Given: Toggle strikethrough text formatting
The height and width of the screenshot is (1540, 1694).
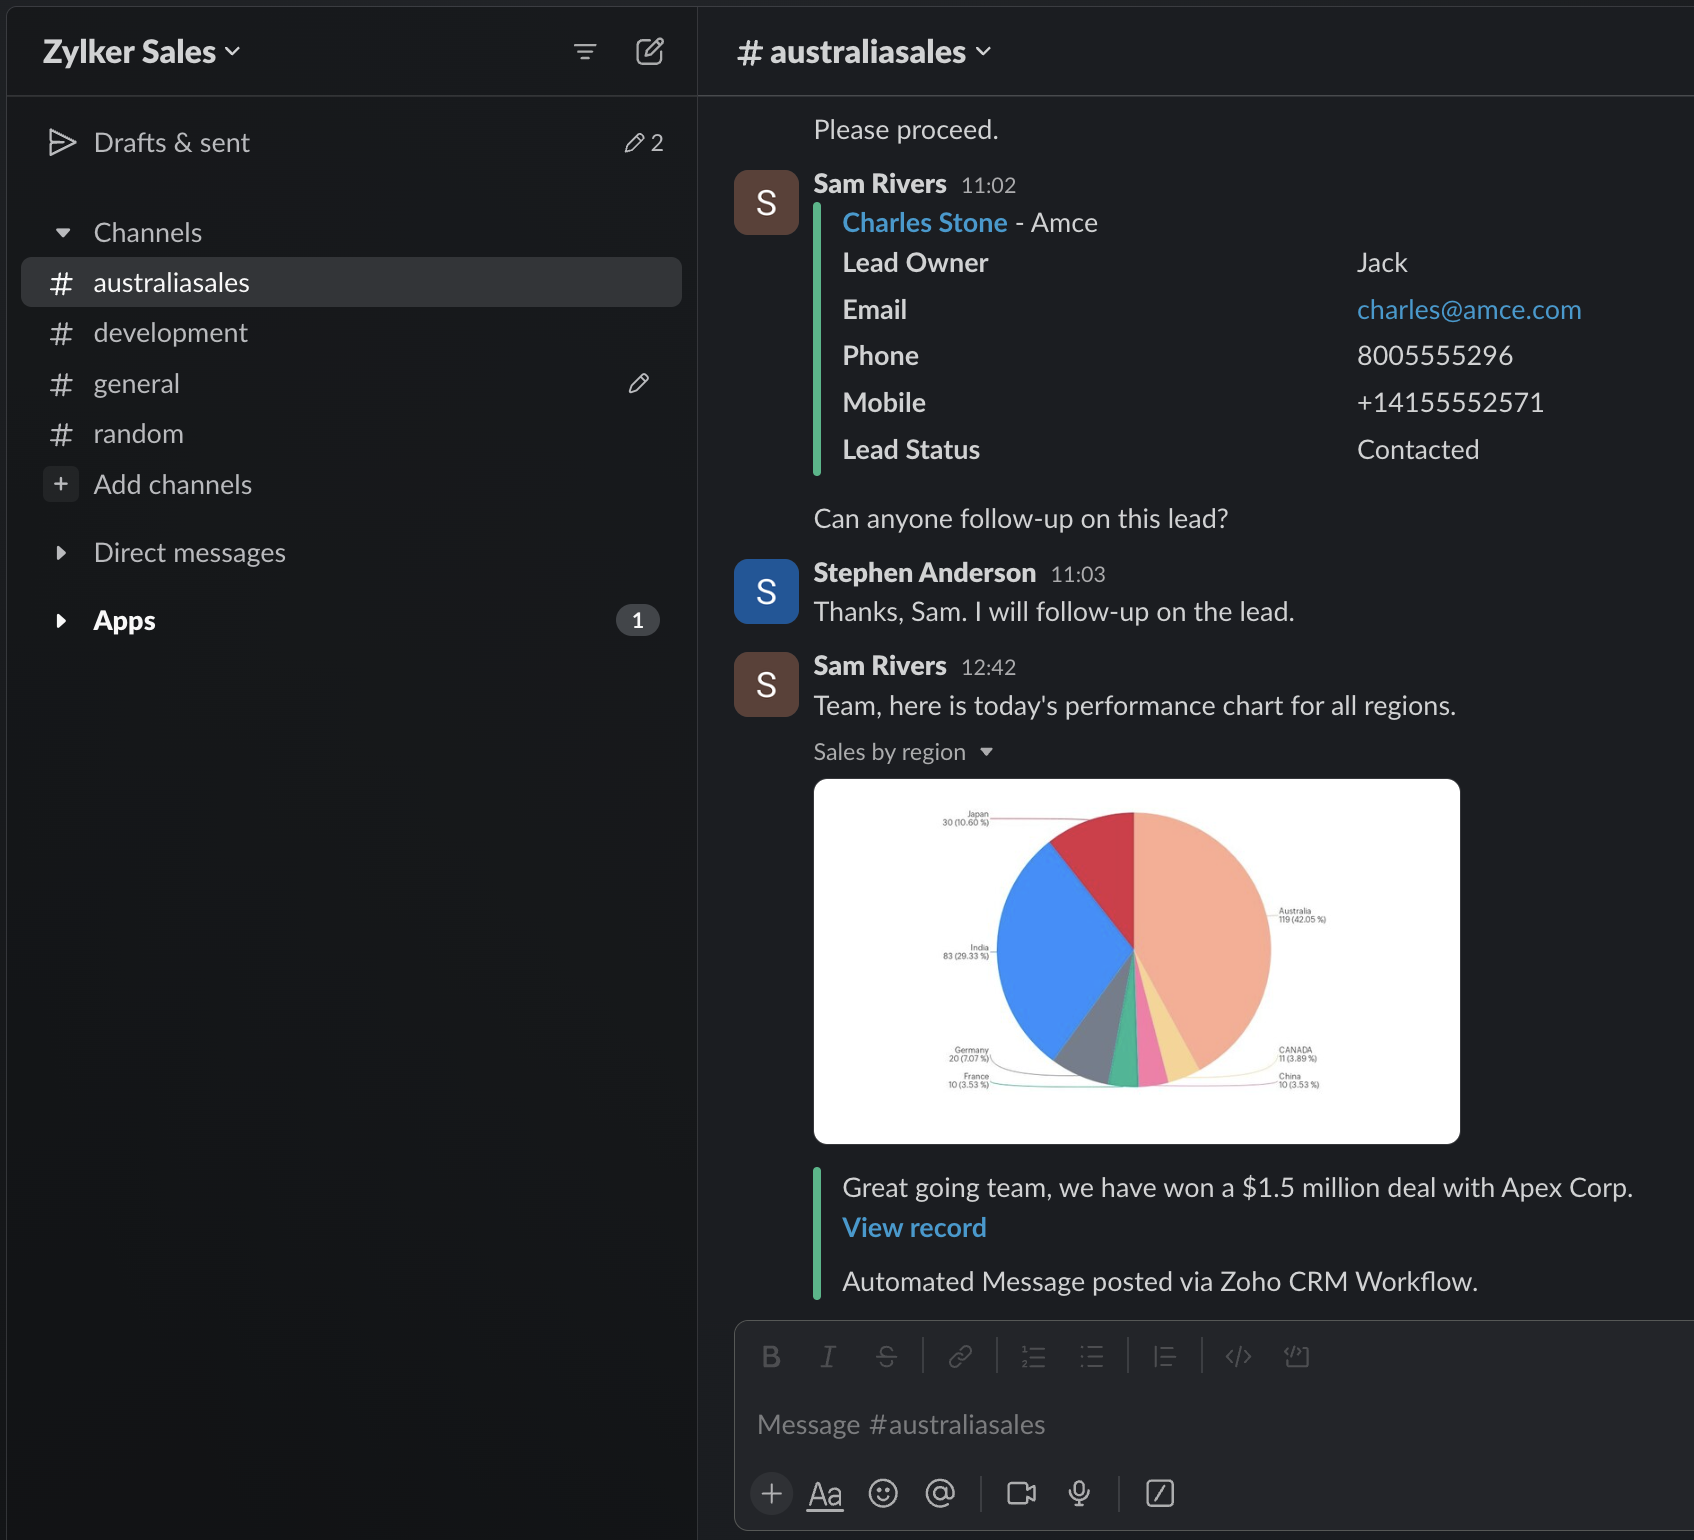Looking at the screenshot, I should pos(886,1356).
